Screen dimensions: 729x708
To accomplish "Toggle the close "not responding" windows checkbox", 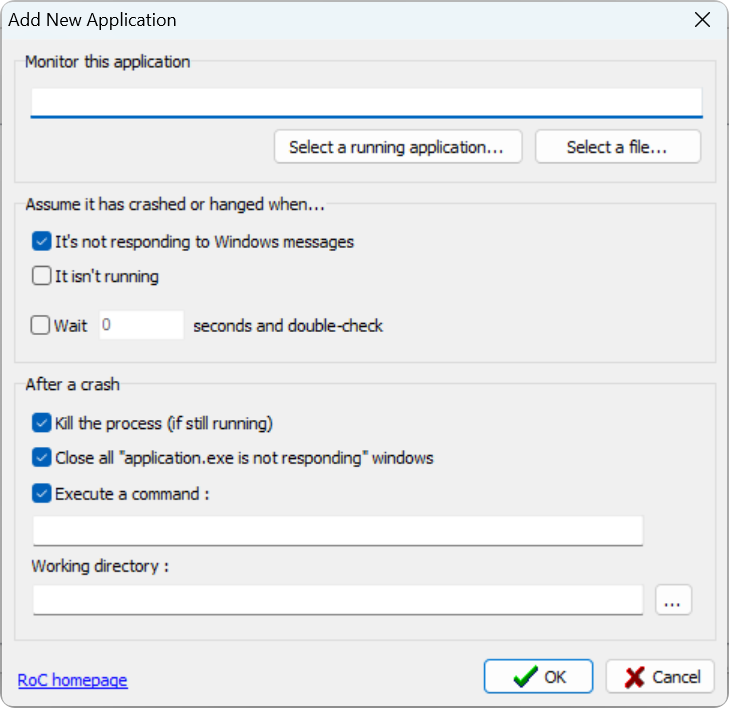I will click(42, 458).
